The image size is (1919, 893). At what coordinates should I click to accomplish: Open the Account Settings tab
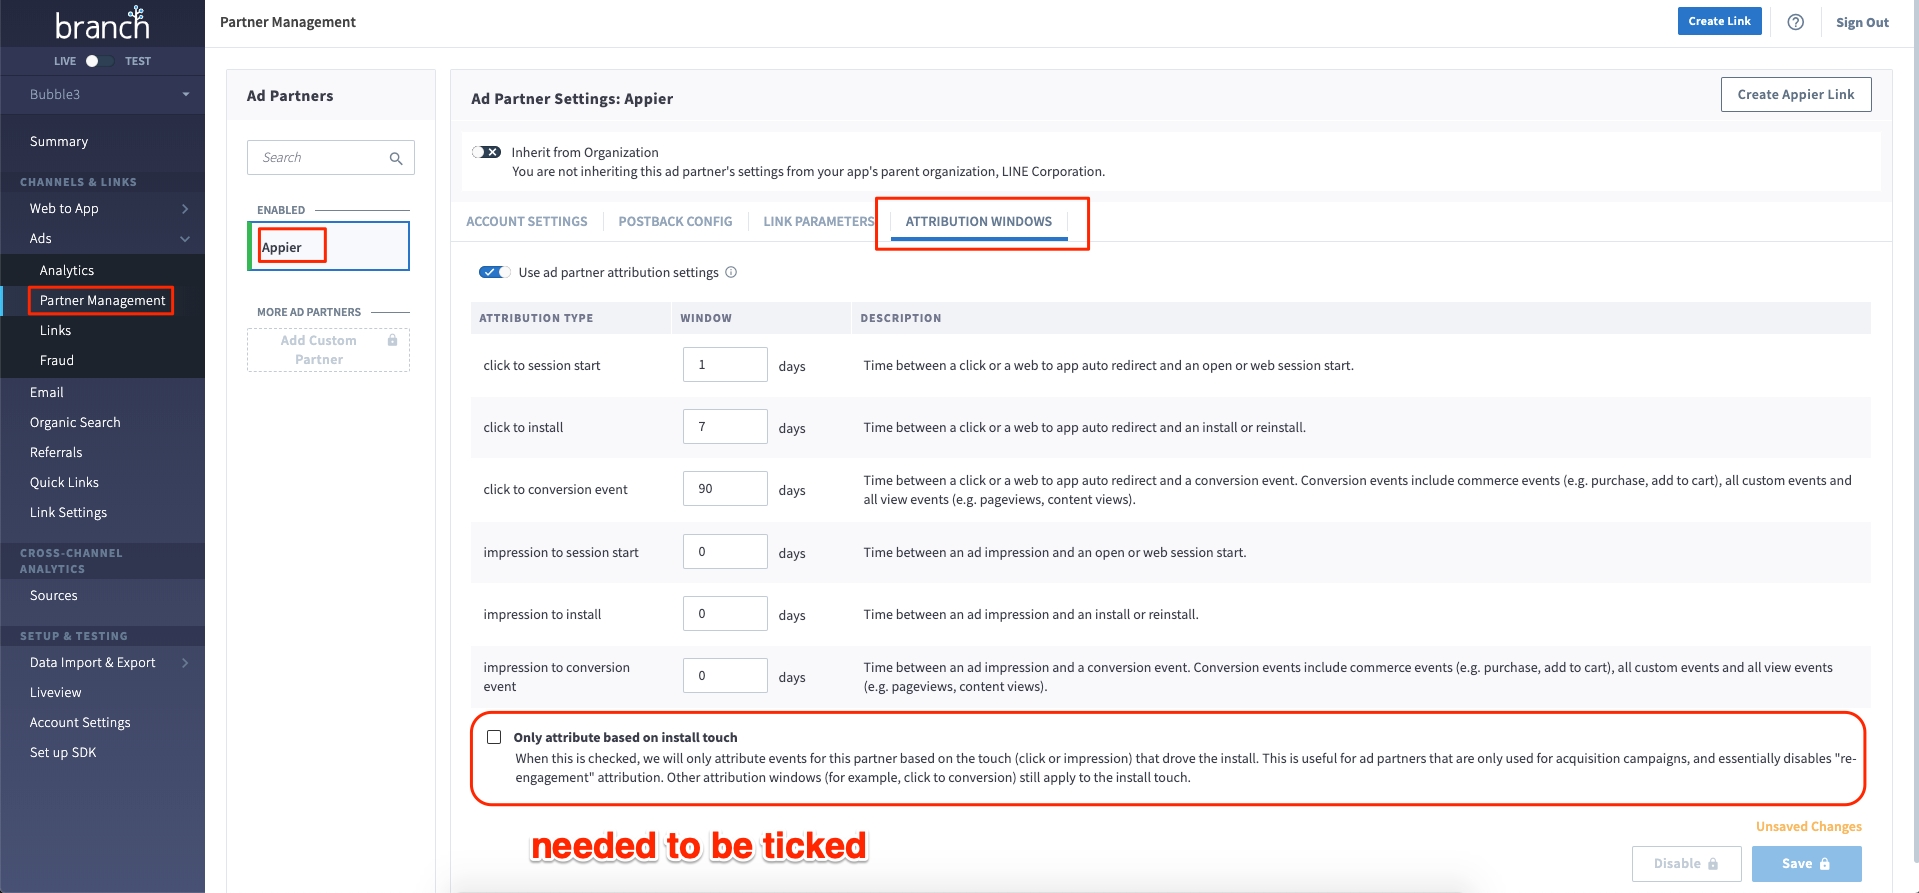526,221
